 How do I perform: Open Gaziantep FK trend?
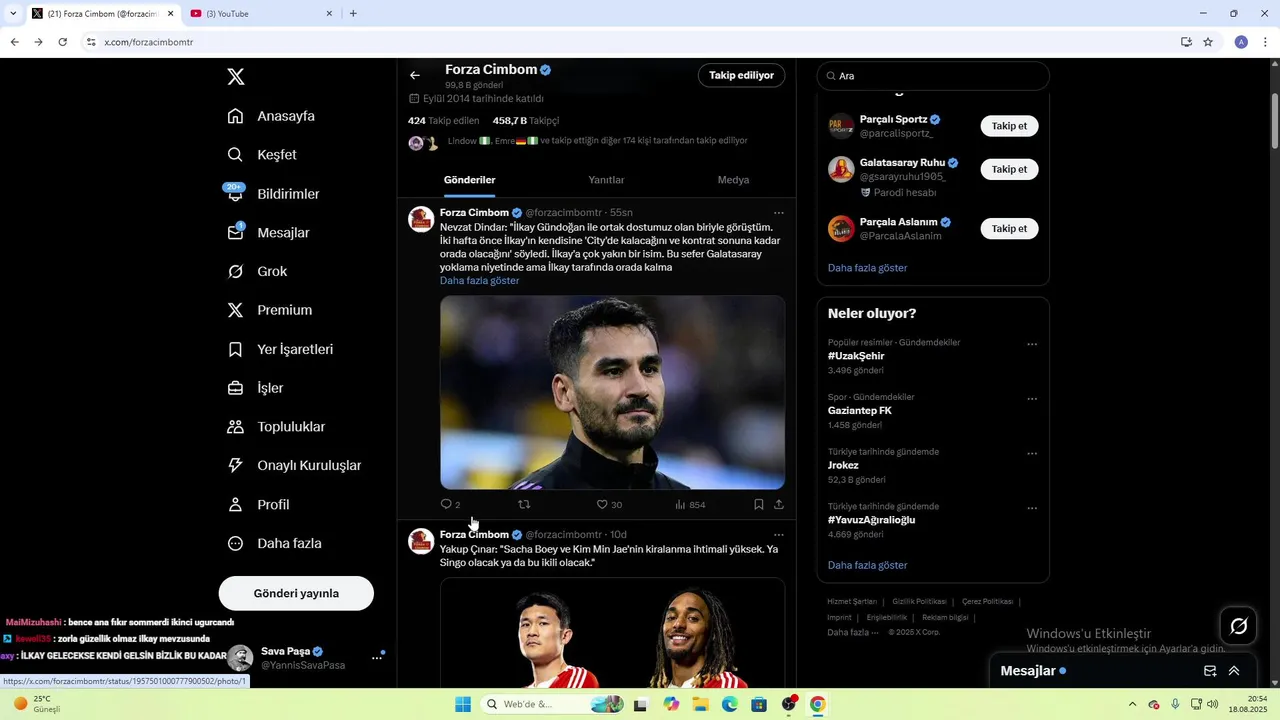click(859, 411)
